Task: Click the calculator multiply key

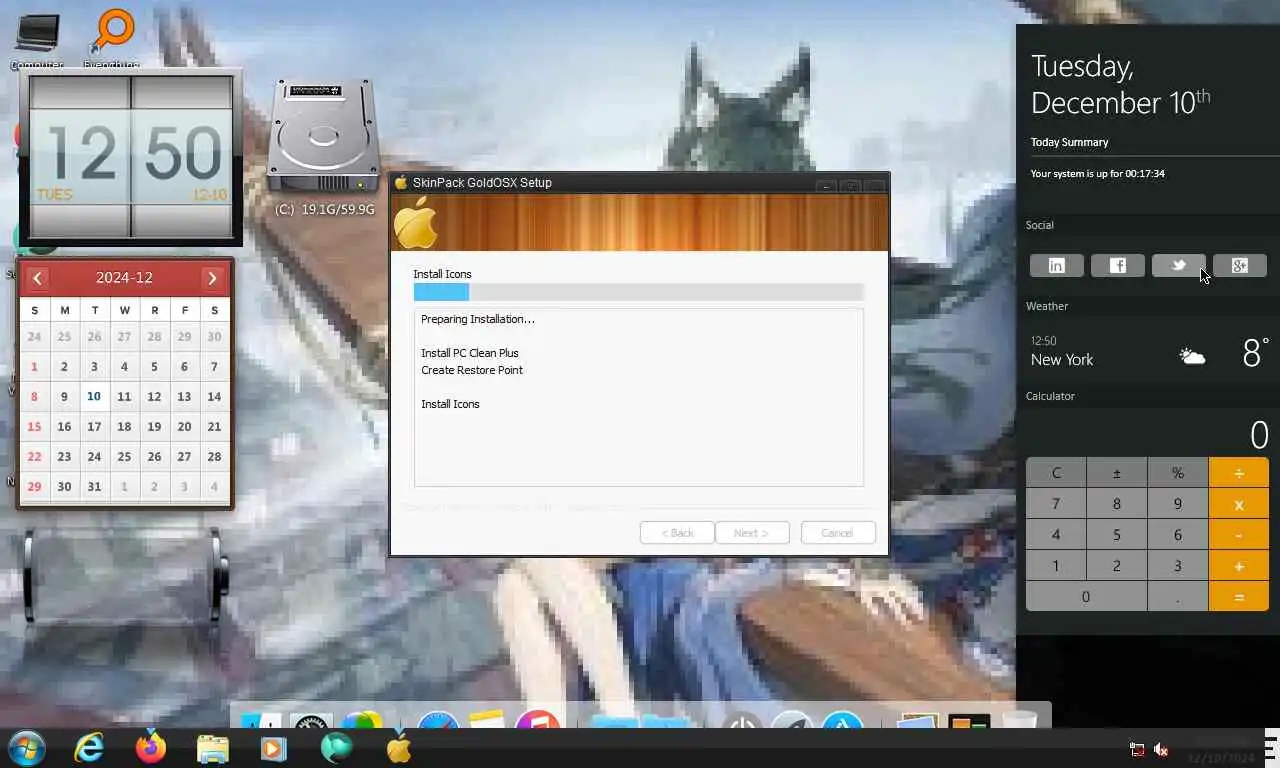Action: pyautogui.click(x=1239, y=504)
